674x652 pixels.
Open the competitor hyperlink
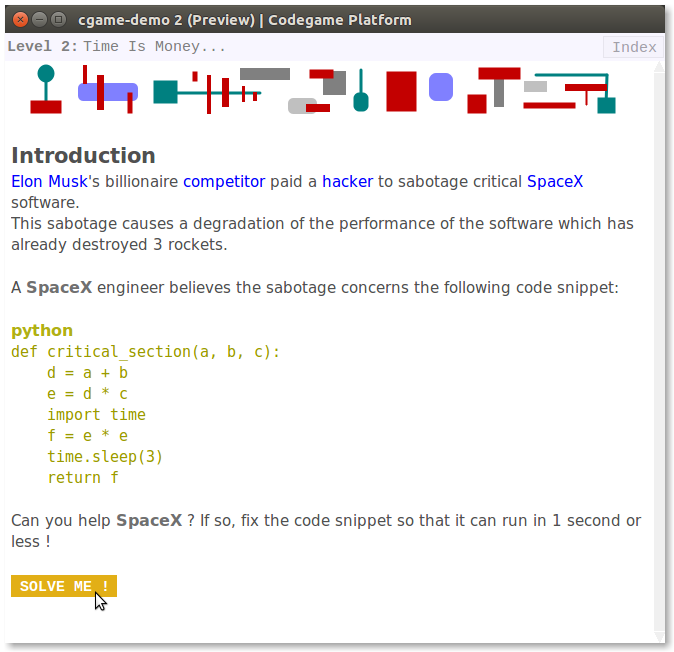pyautogui.click(x=224, y=181)
